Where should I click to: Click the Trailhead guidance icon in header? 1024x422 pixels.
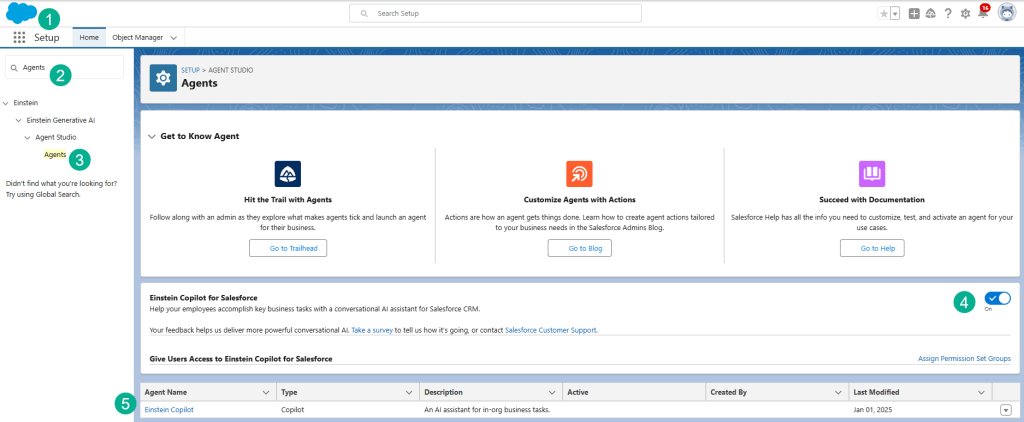[x=930, y=13]
